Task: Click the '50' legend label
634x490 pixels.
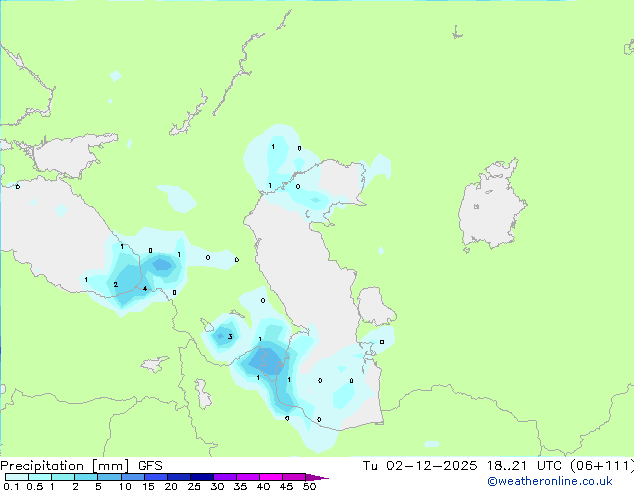Action: (309, 486)
